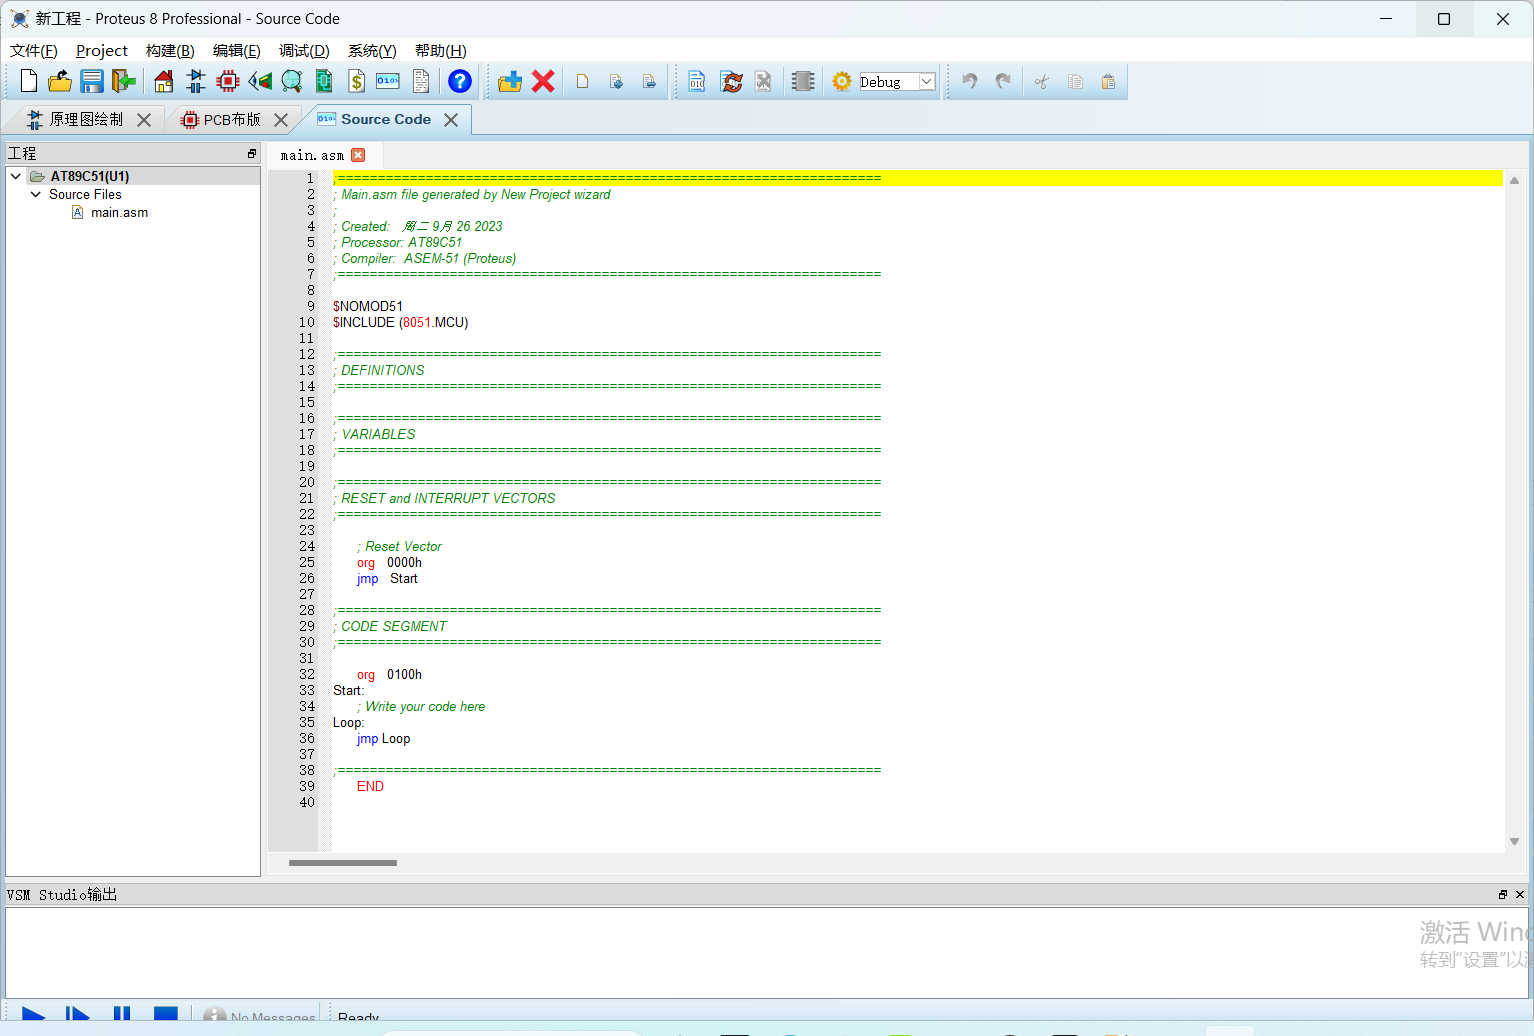
Task: Open the 3D Visualizer toolbar icon
Action: tap(260, 81)
